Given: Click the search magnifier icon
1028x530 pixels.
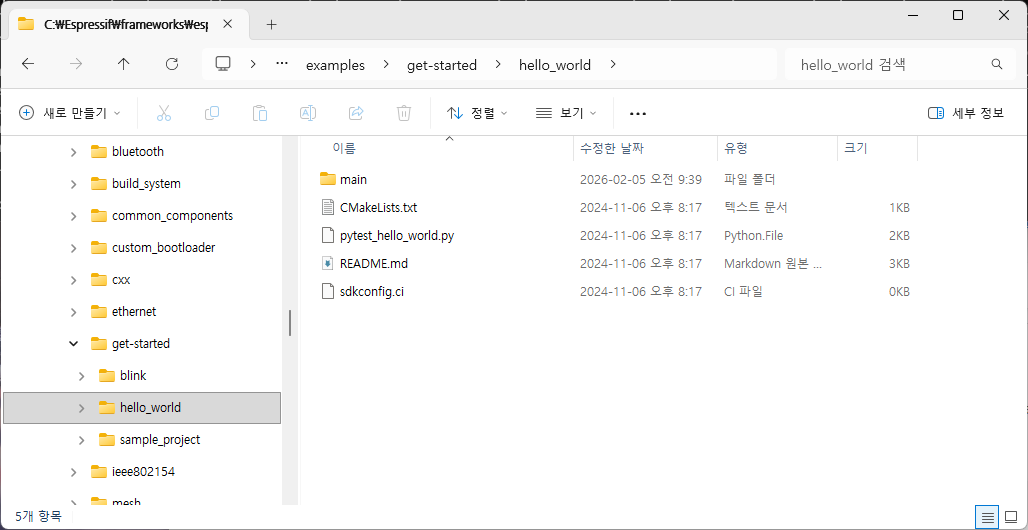Looking at the screenshot, I should (997, 64).
